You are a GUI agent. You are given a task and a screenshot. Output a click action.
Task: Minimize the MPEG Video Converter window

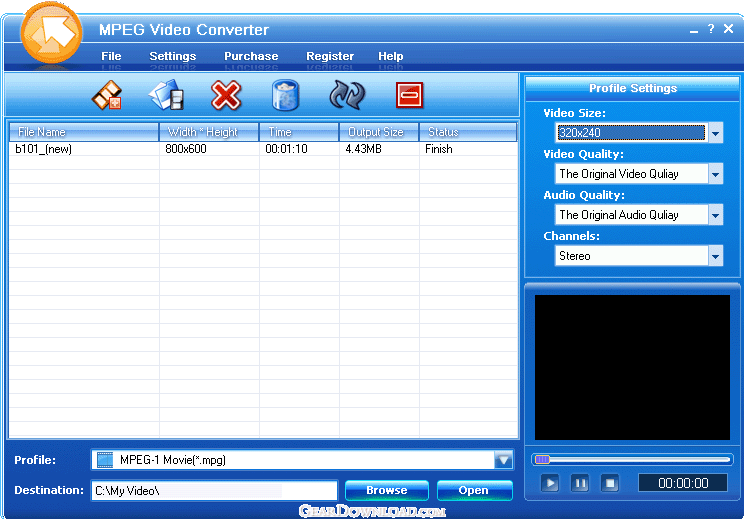(x=694, y=30)
